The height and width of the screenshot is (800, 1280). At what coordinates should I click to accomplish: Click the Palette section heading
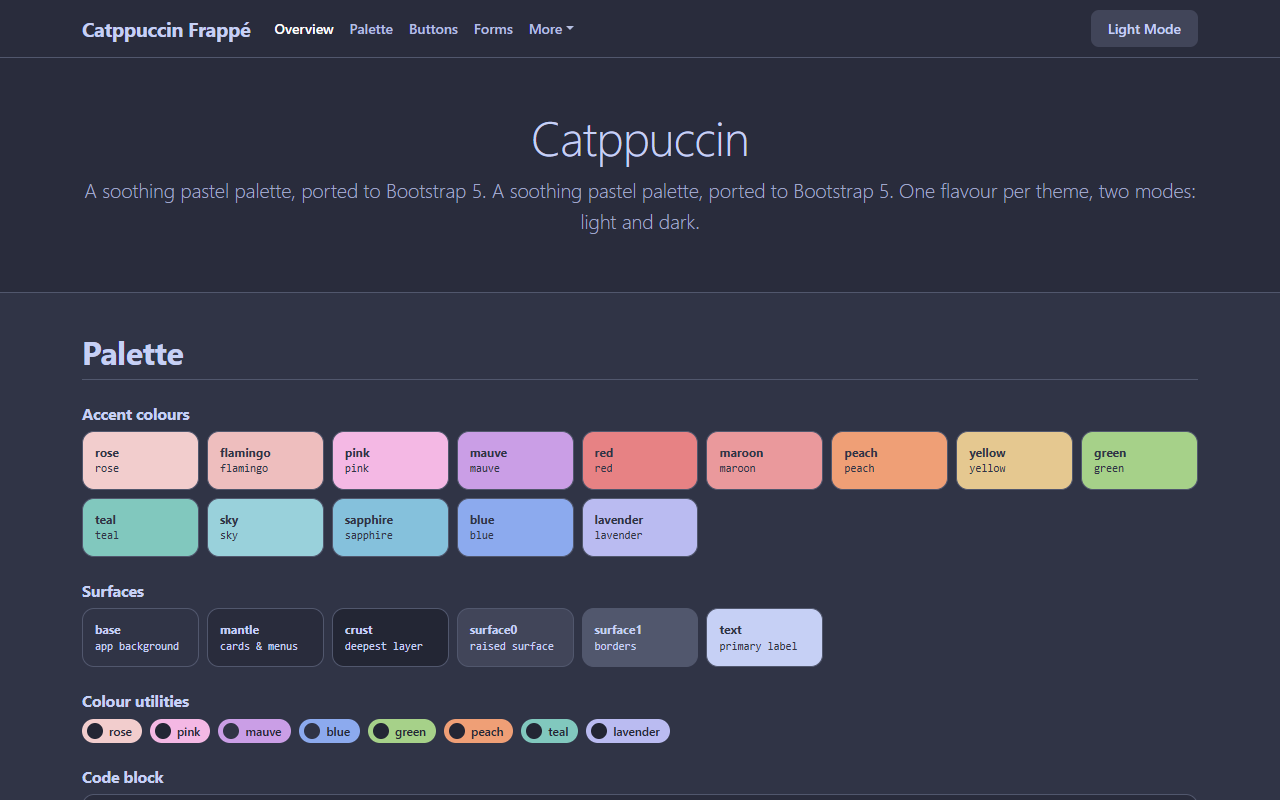(133, 354)
